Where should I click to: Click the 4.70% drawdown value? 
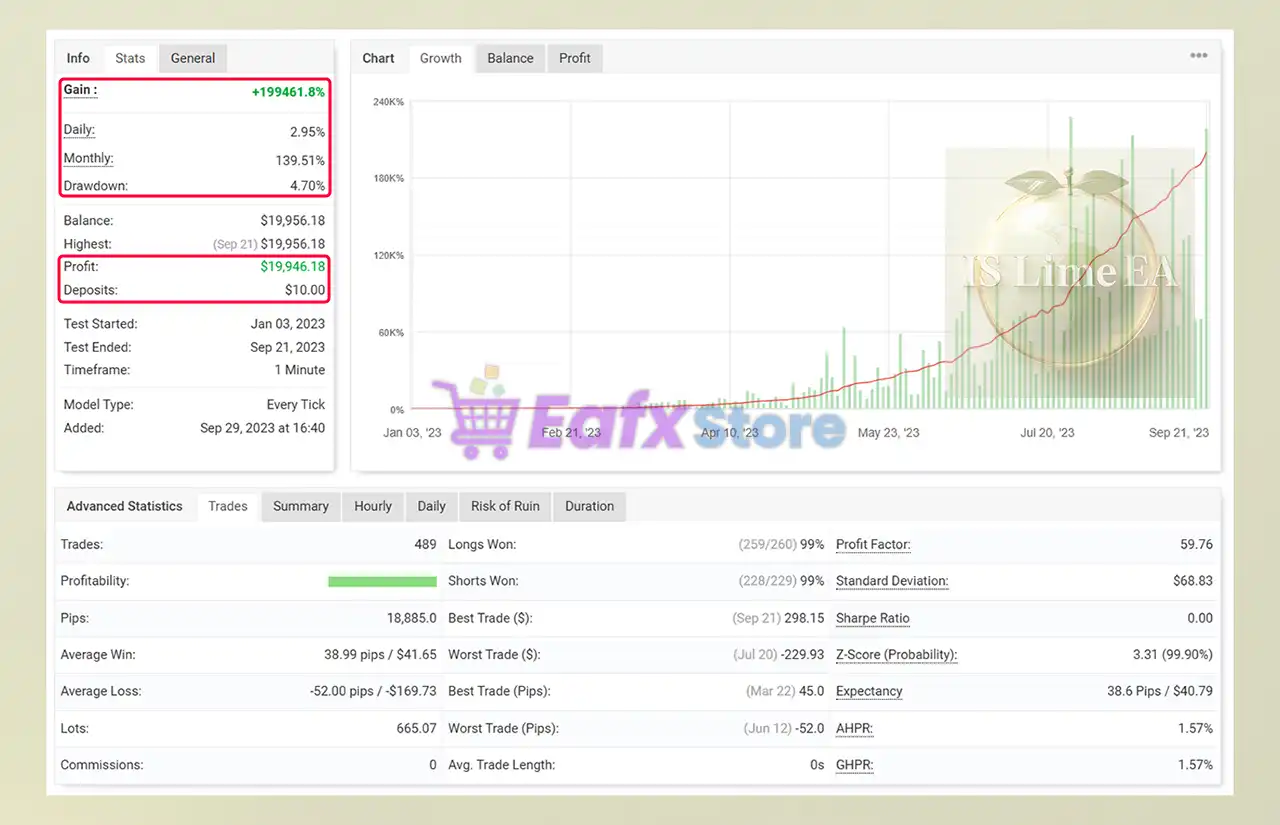307,186
